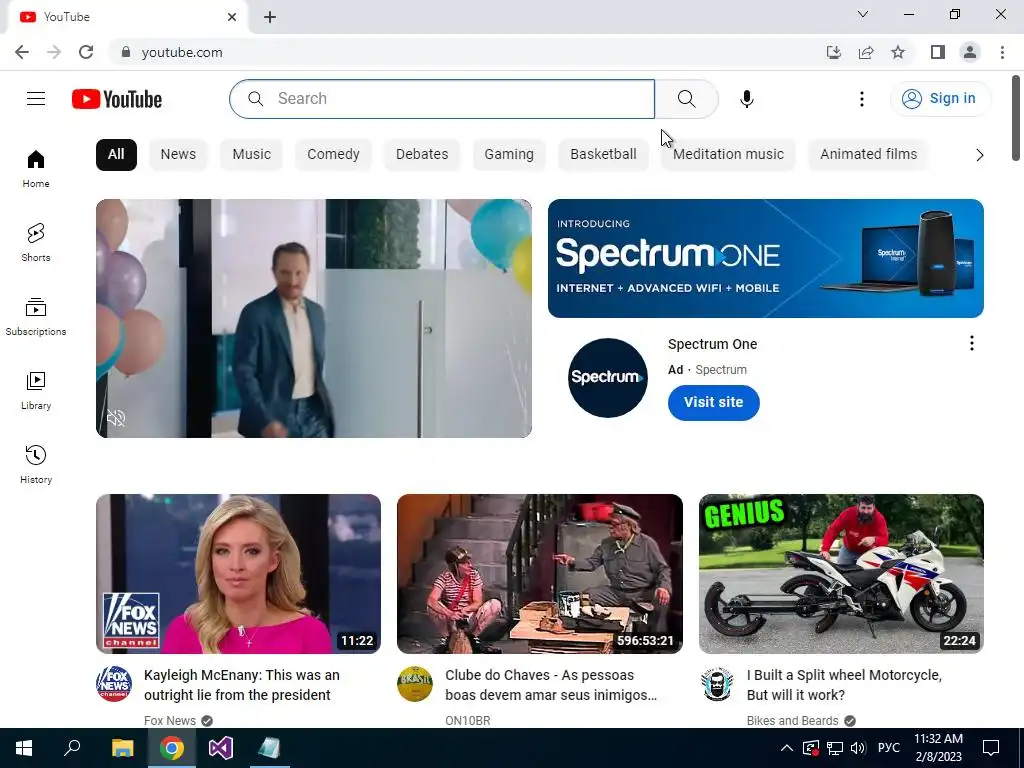This screenshot has width=1024, height=768.
Task: Click Bikes and Beards channel name
Action: click(792, 720)
